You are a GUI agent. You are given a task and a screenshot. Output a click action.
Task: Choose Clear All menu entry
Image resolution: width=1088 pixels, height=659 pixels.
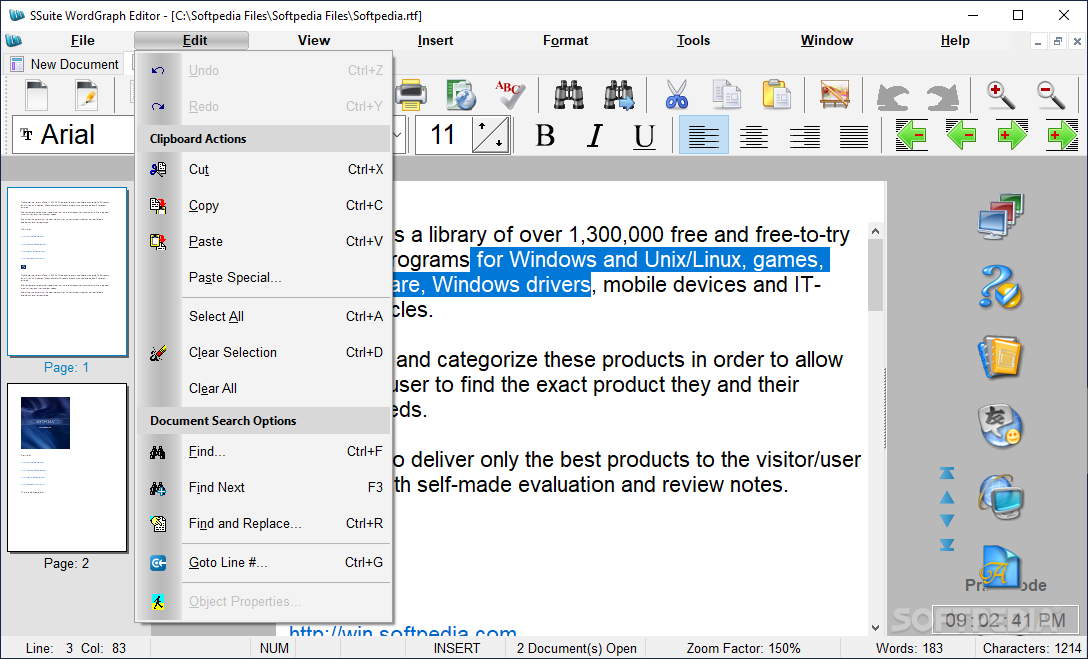(265, 388)
